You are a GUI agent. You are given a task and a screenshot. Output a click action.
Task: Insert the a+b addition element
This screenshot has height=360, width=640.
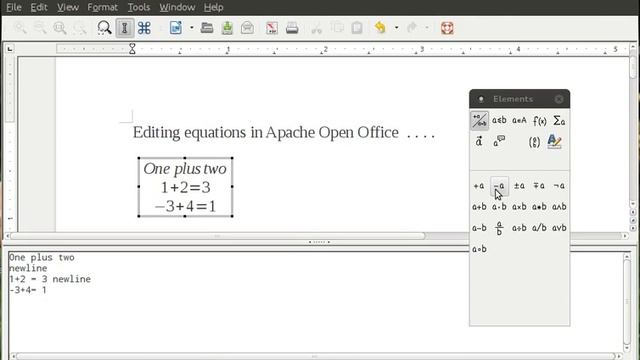click(479, 207)
